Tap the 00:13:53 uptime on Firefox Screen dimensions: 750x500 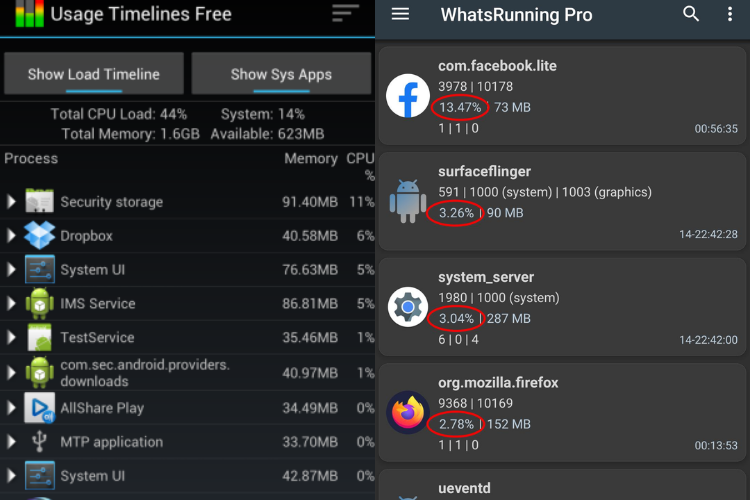[x=716, y=445]
